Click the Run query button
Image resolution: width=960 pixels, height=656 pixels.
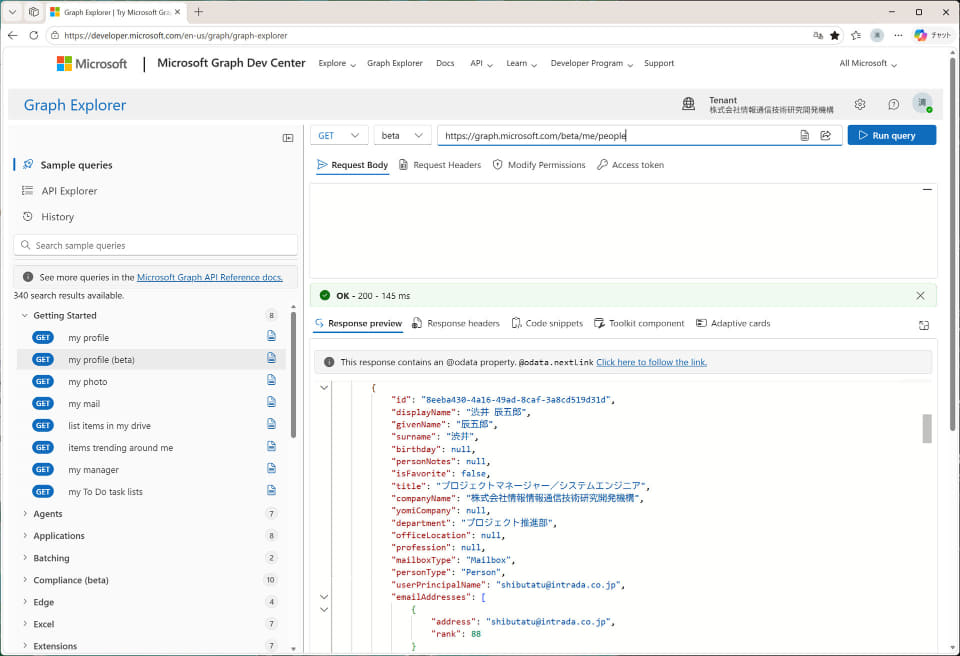coord(891,135)
